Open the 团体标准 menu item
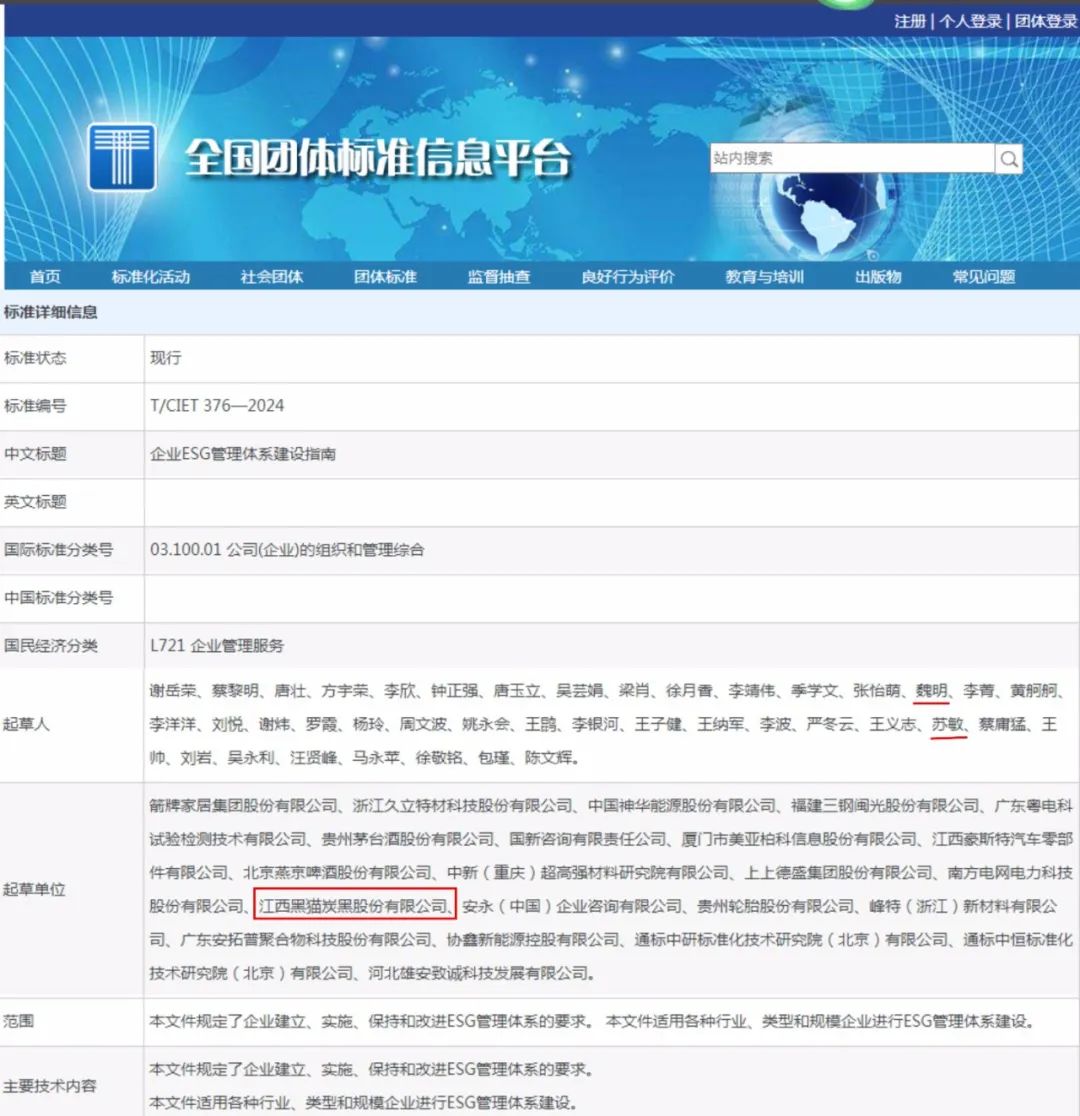The image size is (1080, 1116). 385,277
